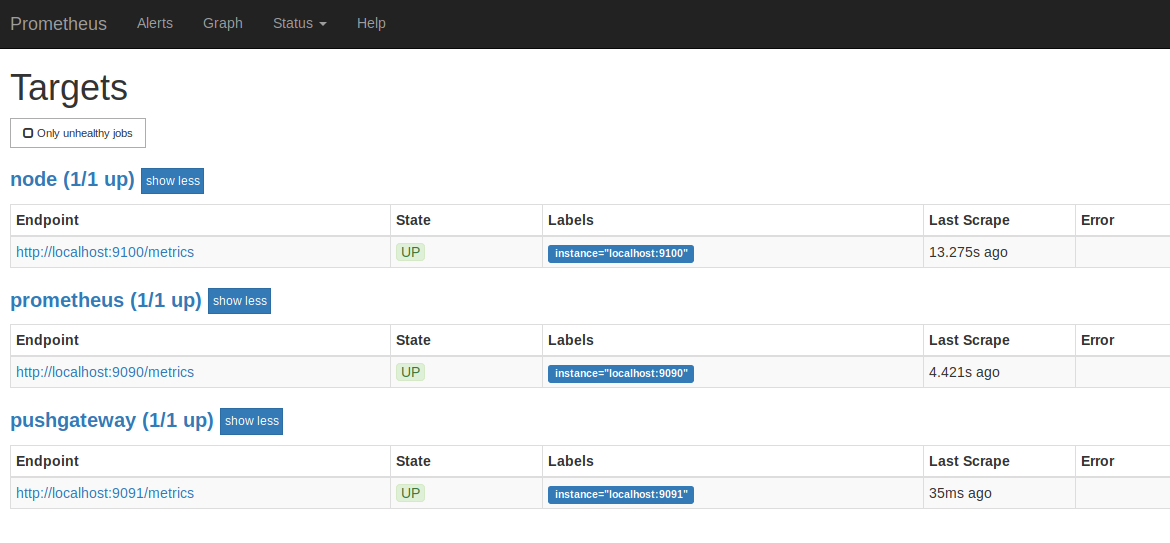Screen dimensions: 1170x543
Task: Click the instance="localhost:9090" label badge
Action: tap(621, 374)
